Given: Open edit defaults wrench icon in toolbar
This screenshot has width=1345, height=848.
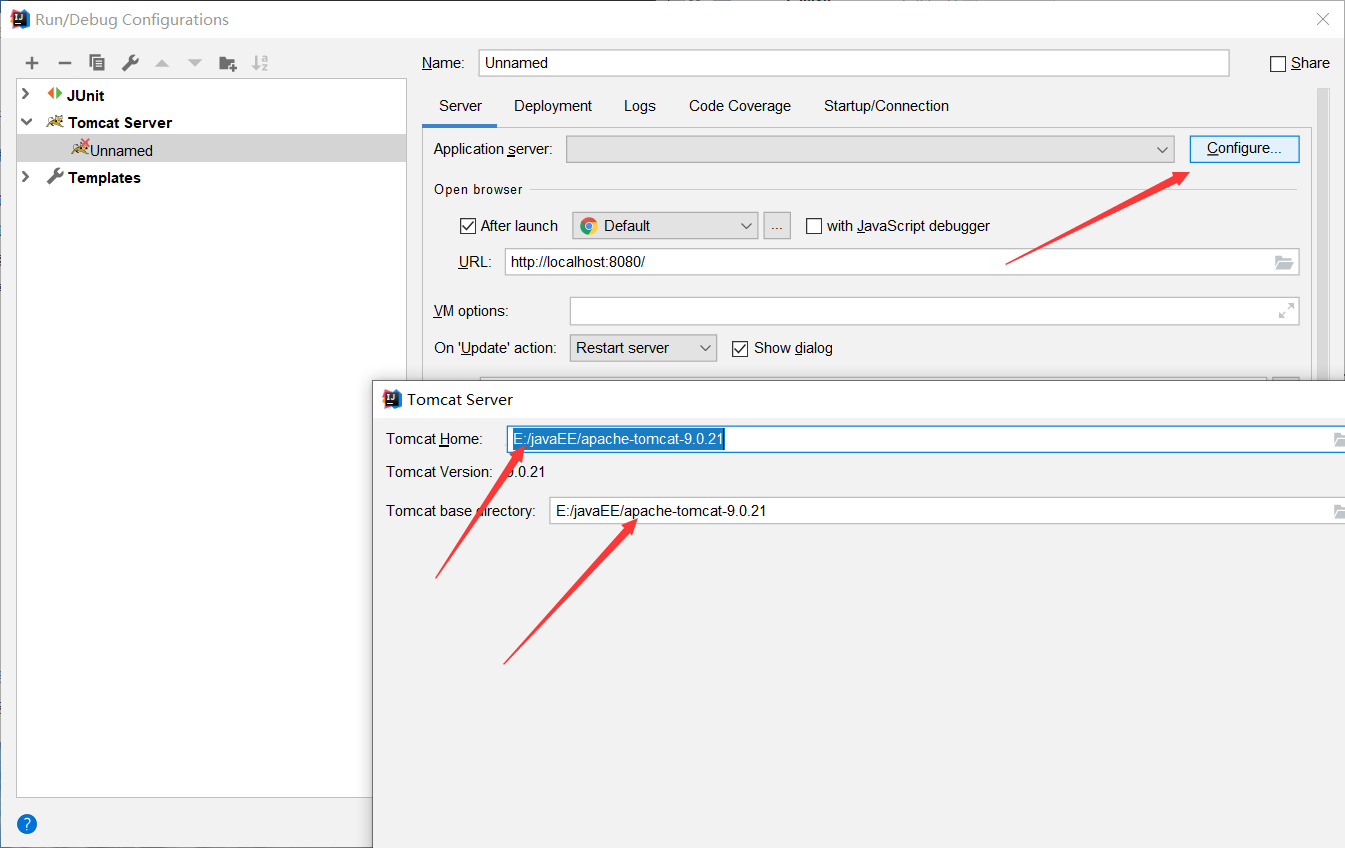Looking at the screenshot, I should click(x=130, y=63).
